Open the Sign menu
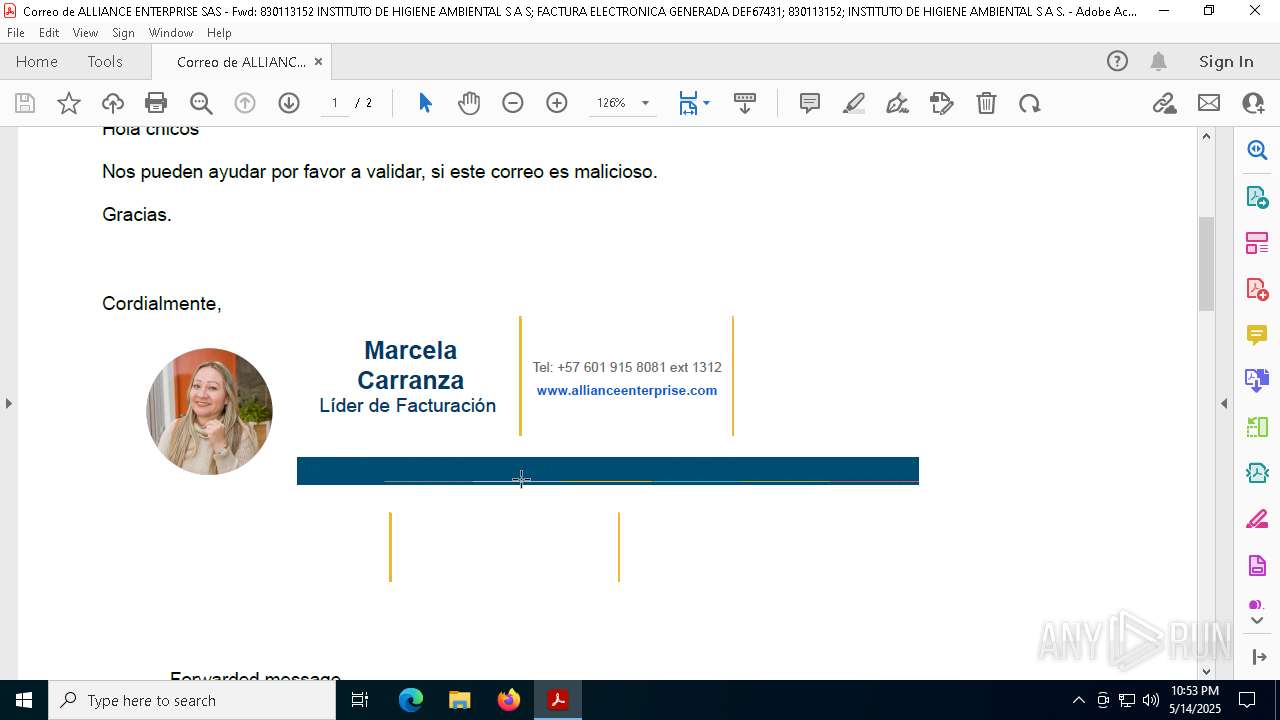Screen dimensions: 1280x720 (123, 32)
